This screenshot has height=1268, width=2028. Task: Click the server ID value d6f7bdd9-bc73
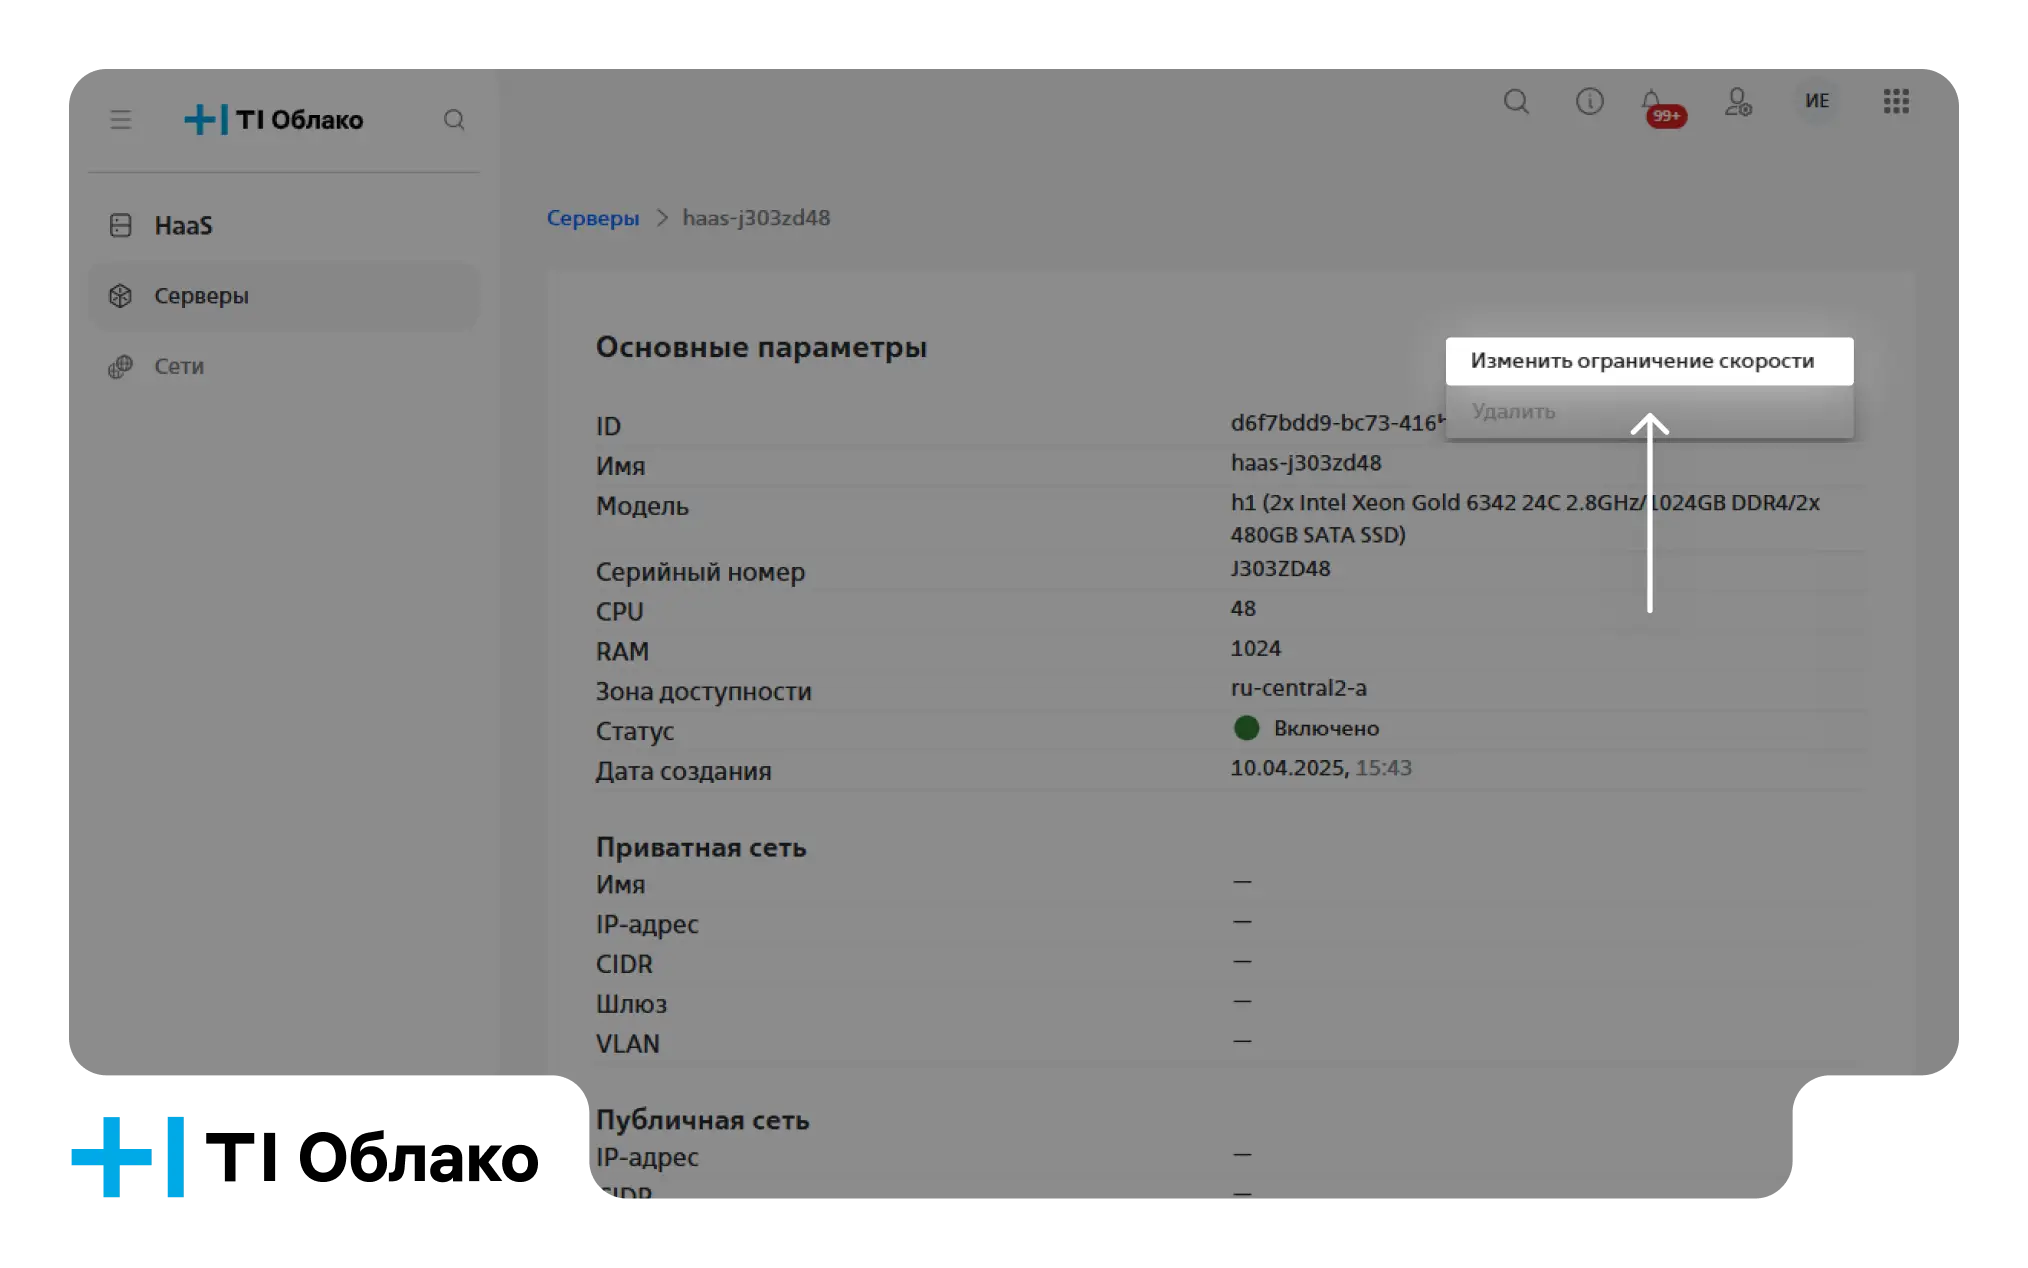pyautogui.click(x=1338, y=423)
